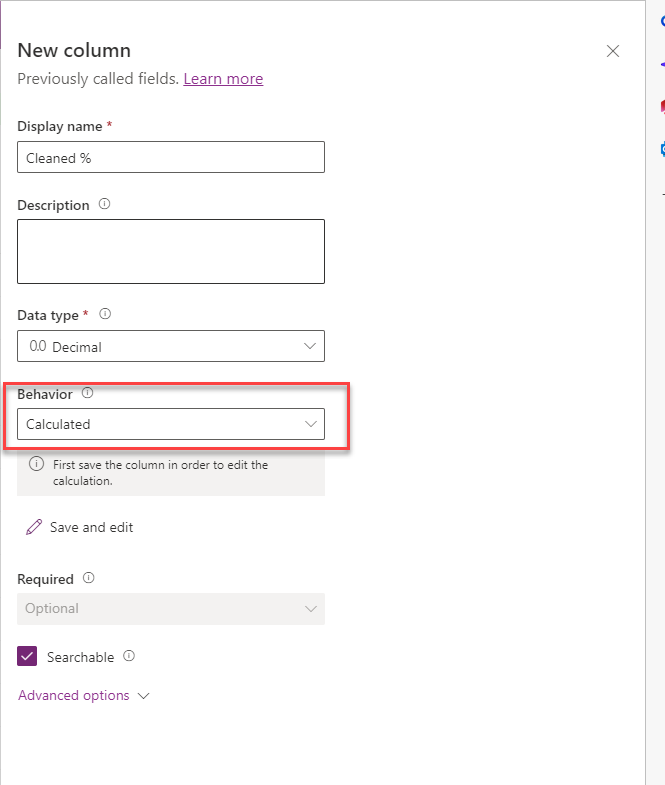Viewport: 665px width, 785px height.
Task: Click the info icon beside Data type
Action: pyautogui.click(x=105, y=314)
